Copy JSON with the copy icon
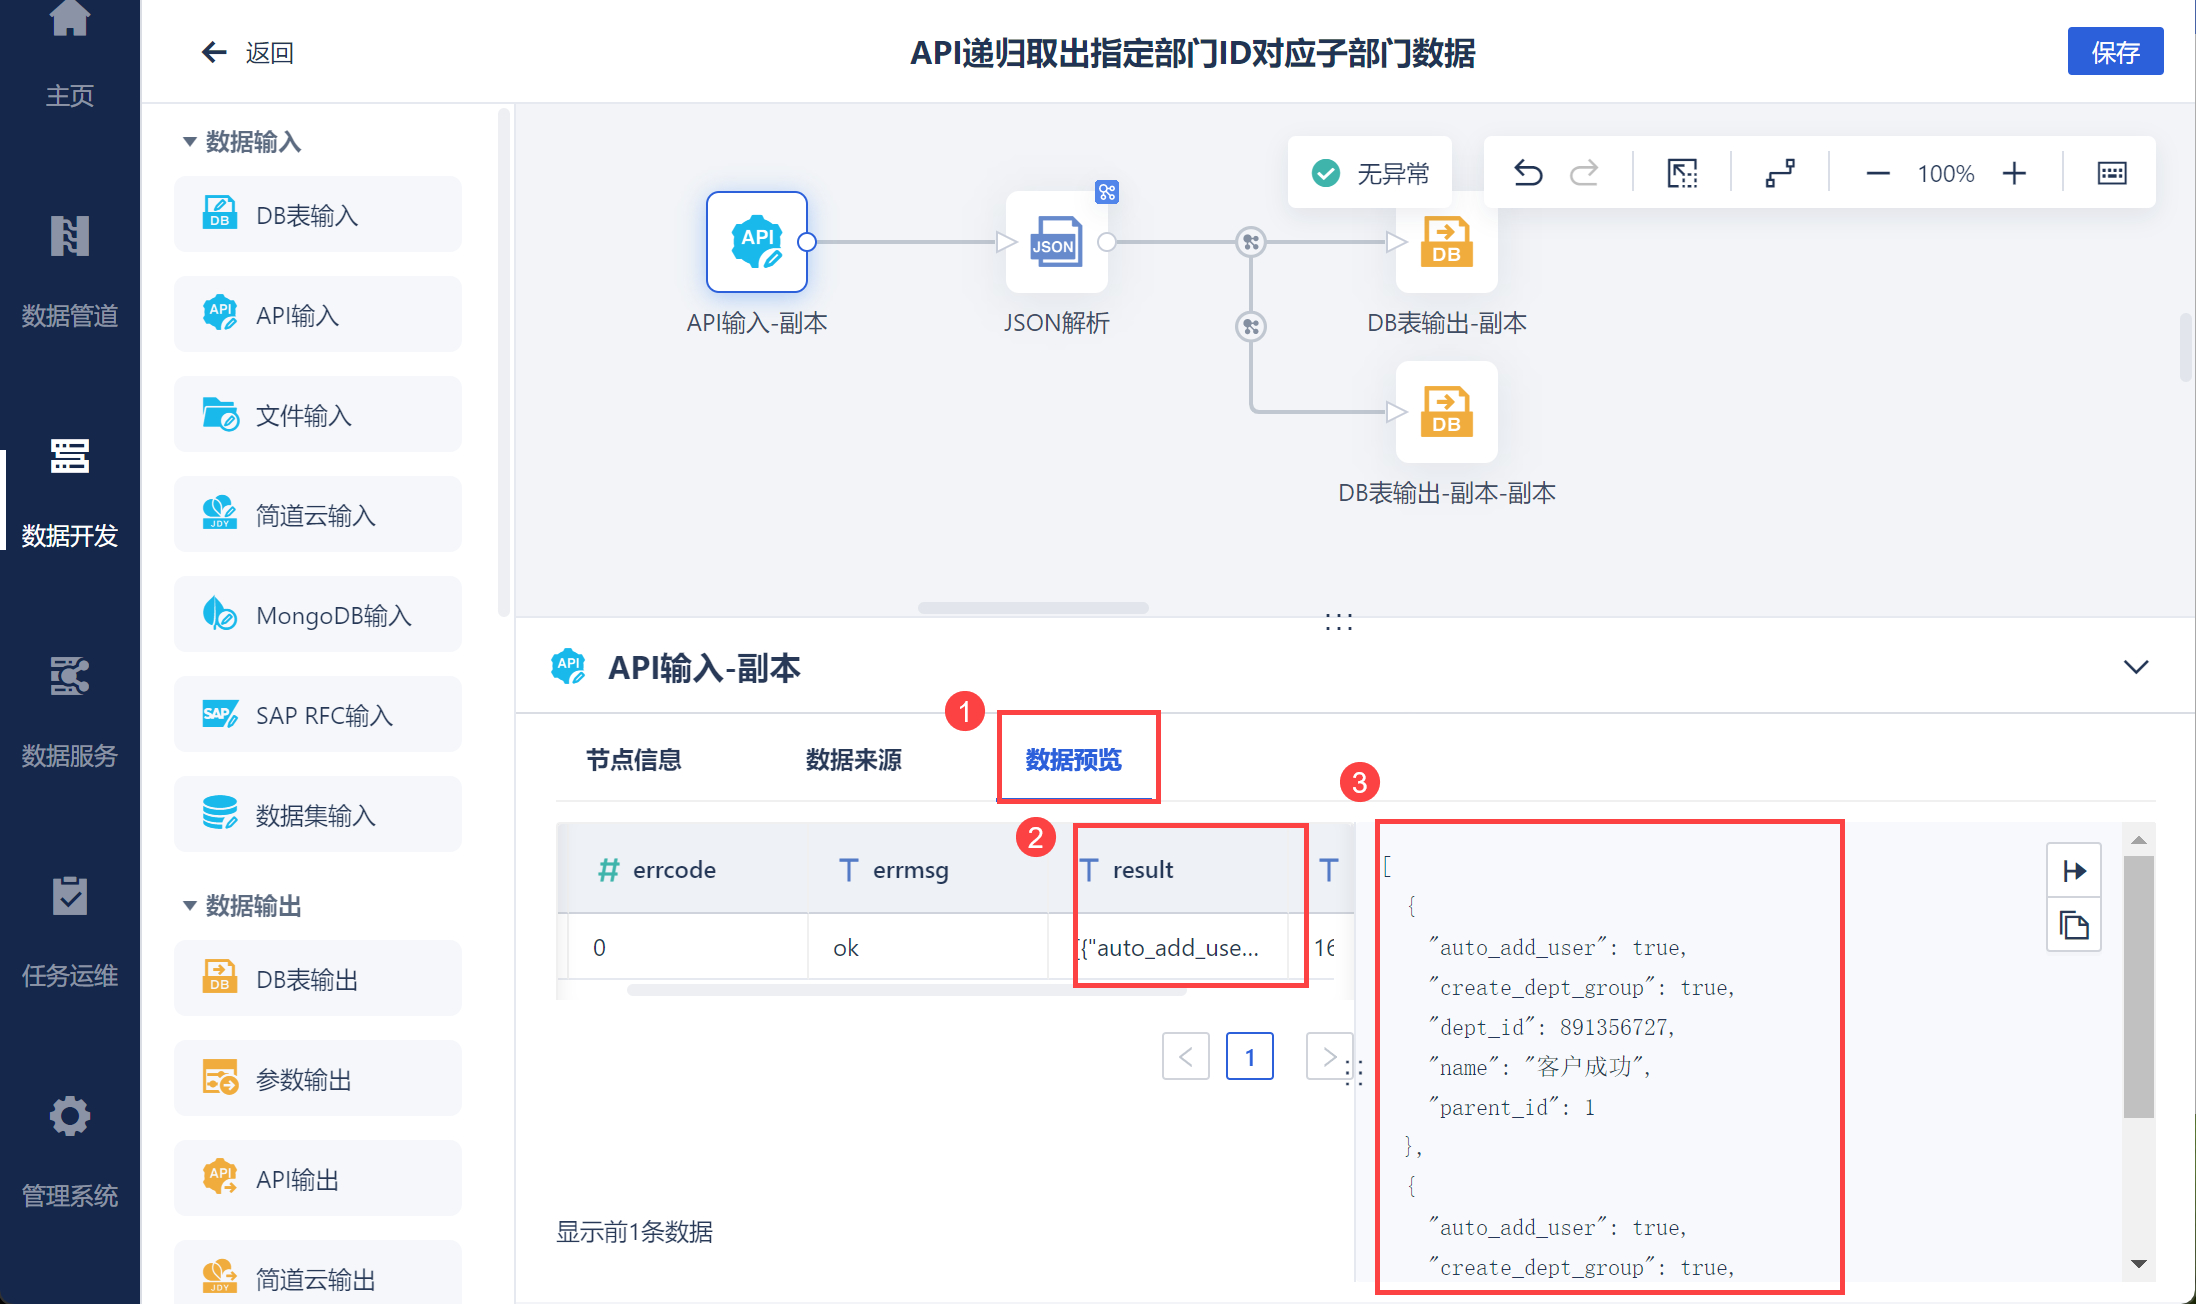Screen dimensions: 2196x1304 pyautogui.click(x=2074, y=925)
